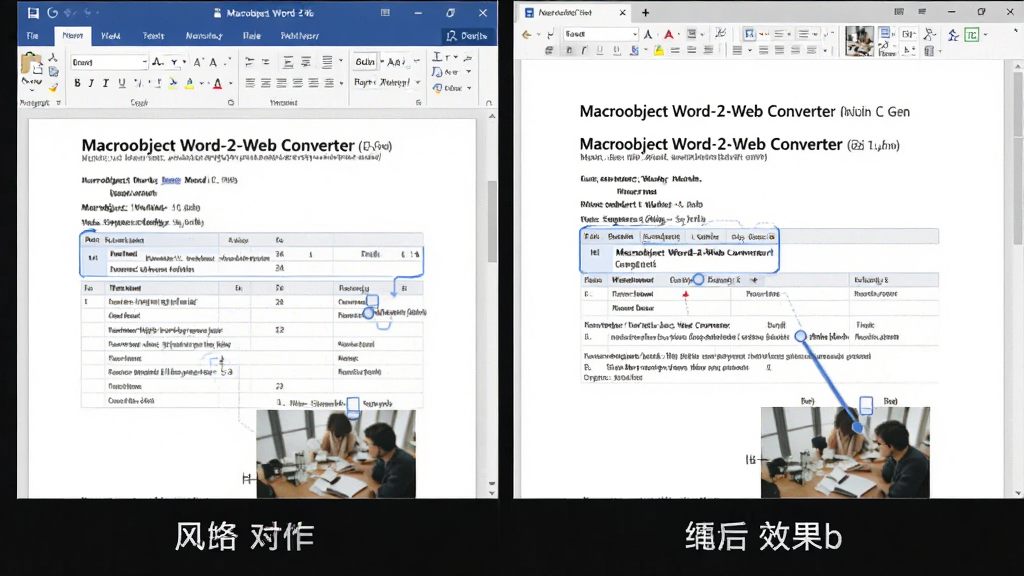The height and width of the screenshot is (576, 1024).
Task: Click the large Paste clipboard icon in left window
Action: (x=31, y=65)
